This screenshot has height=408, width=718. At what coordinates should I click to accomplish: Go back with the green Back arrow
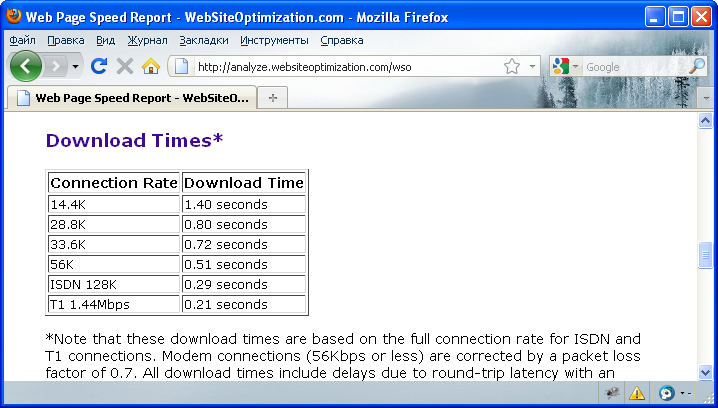tap(26, 66)
